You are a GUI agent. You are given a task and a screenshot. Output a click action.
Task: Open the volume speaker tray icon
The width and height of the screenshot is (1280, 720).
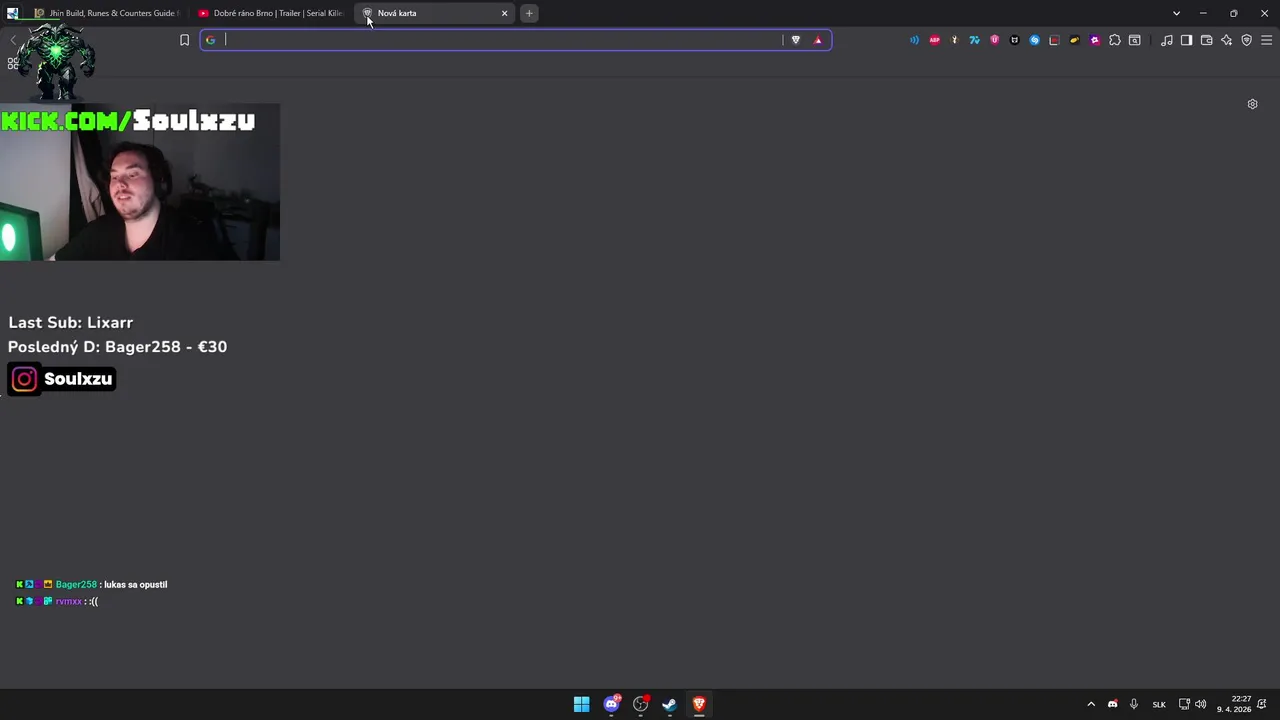1200,704
